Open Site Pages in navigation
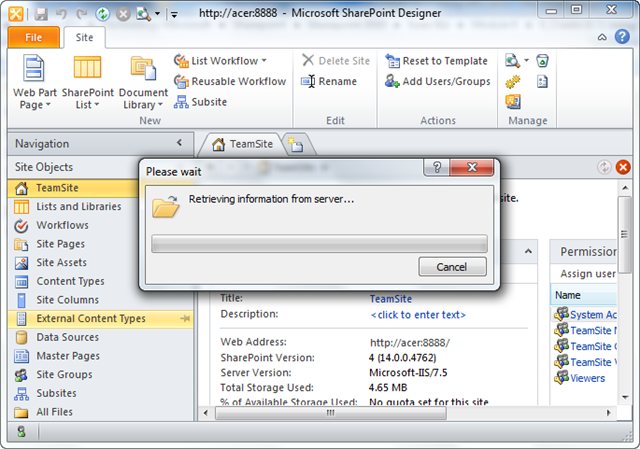 (73, 244)
